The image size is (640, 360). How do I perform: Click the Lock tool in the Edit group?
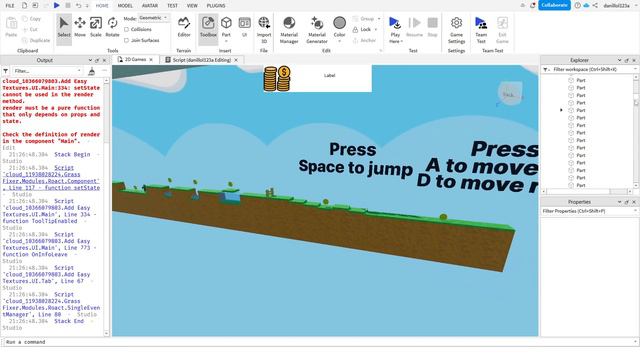click(x=362, y=29)
